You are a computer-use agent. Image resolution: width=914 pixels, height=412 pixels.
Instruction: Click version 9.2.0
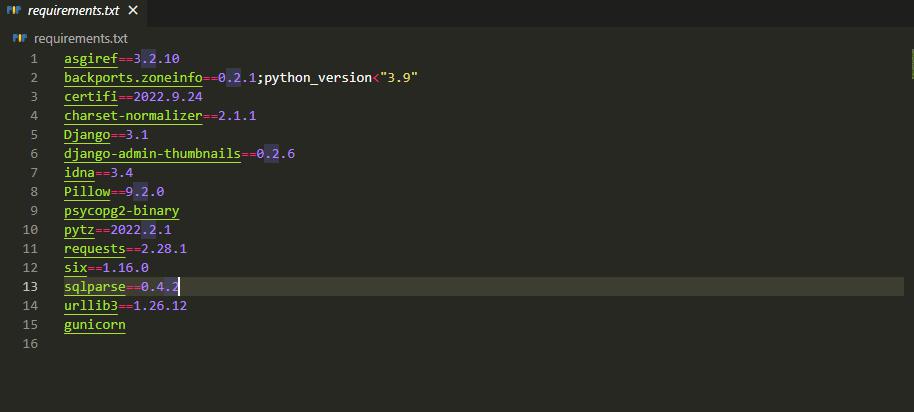(x=145, y=192)
